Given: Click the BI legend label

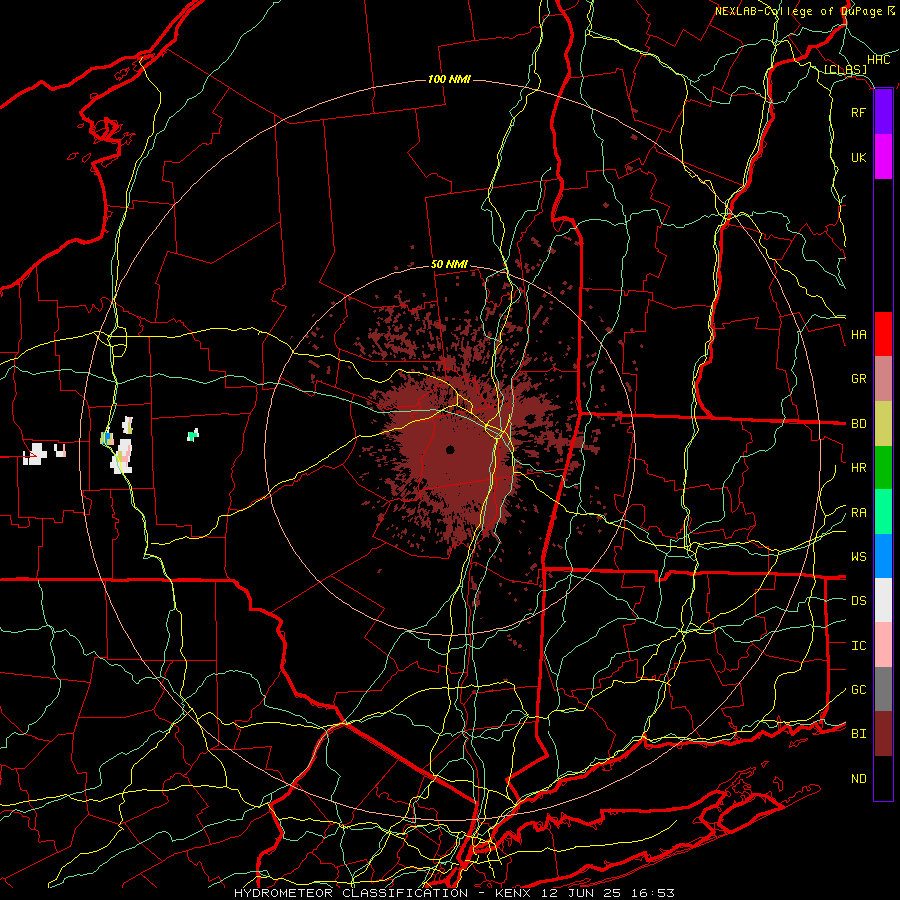Looking at the screenshot, I should click(859, 734).
